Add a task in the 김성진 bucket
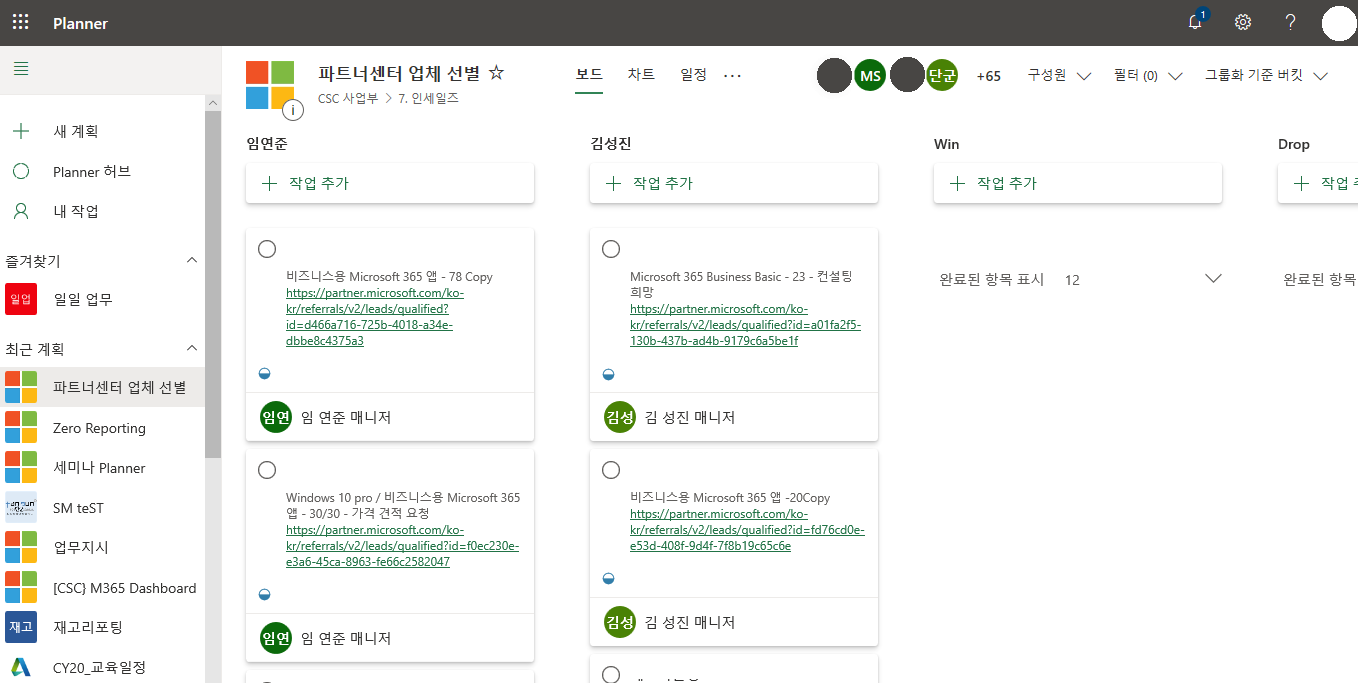The height and width of the screenshot is (683, 1358). 734,183
